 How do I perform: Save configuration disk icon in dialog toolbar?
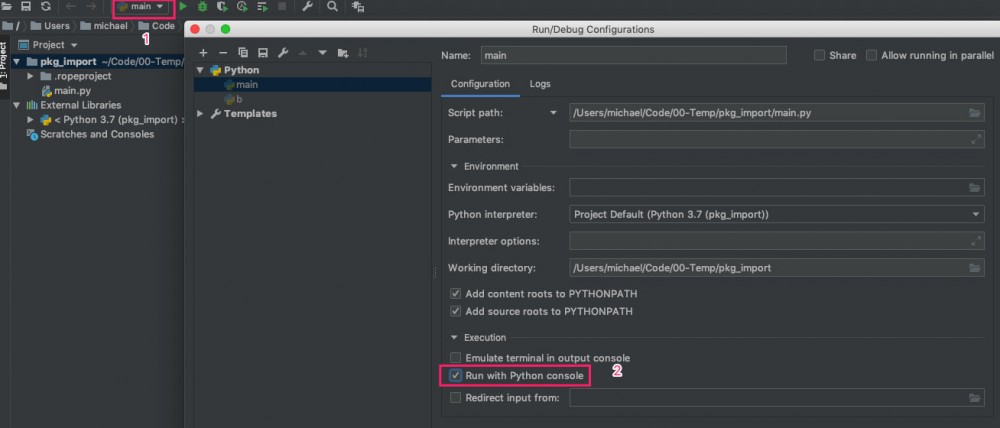[262, 53]
